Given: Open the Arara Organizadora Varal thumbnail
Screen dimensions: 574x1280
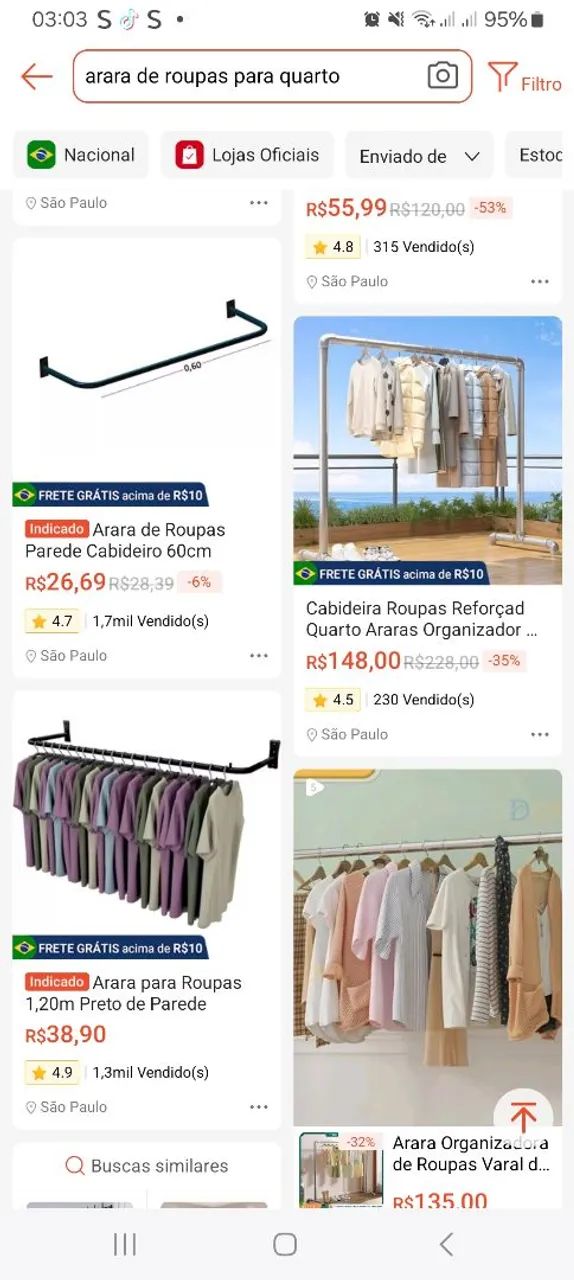Looking at the screenshot, I should click(x=341, y=1170).
